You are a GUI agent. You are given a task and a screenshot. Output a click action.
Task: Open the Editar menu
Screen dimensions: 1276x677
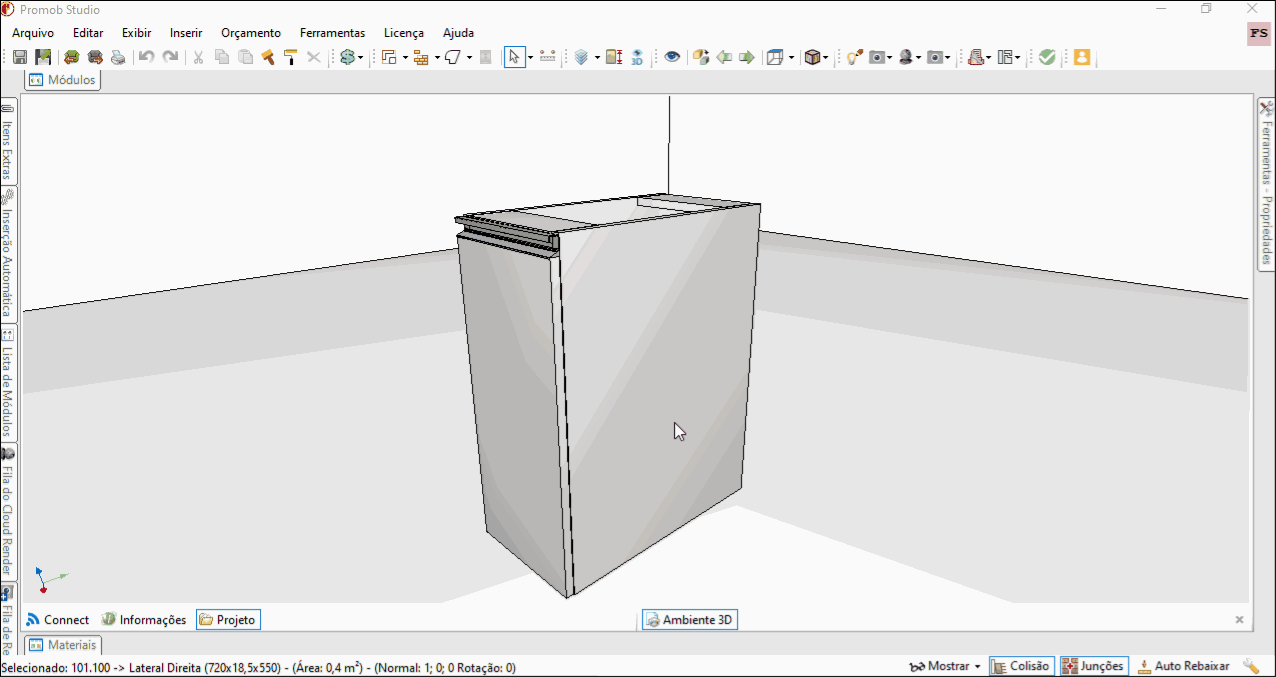88,33
